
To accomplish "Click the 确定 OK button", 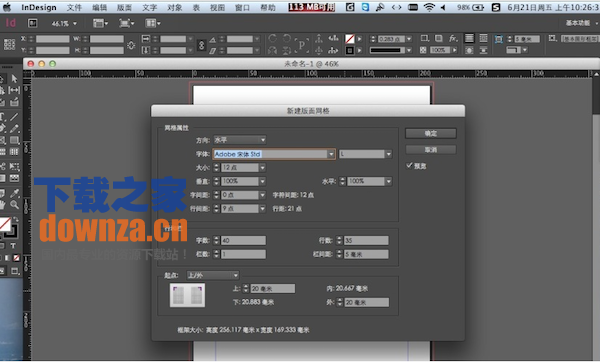I will coord(431,133).
